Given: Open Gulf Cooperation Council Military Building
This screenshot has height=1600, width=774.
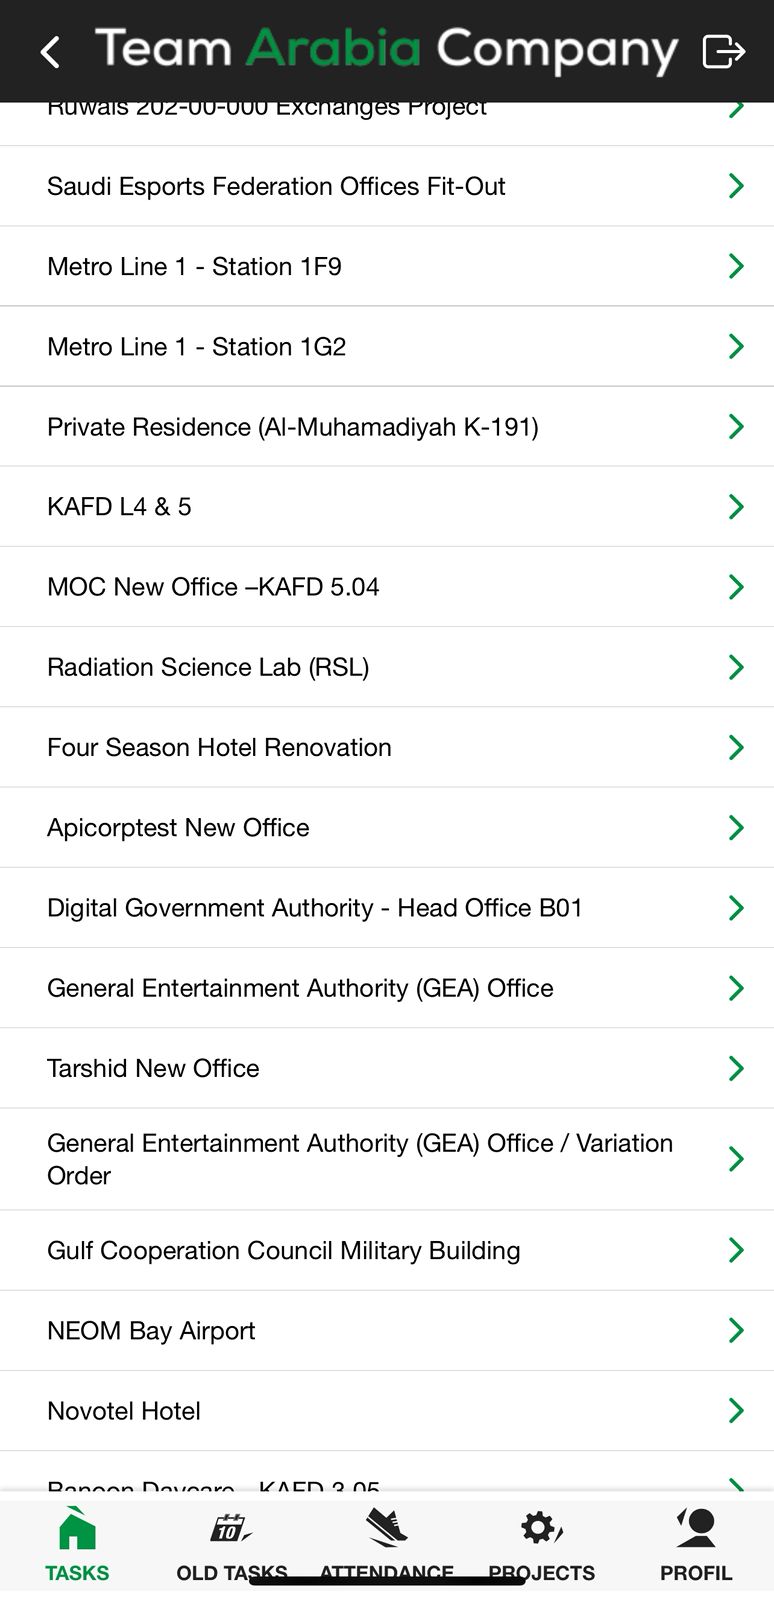Looking at the screenshot, I should 283,1250.
